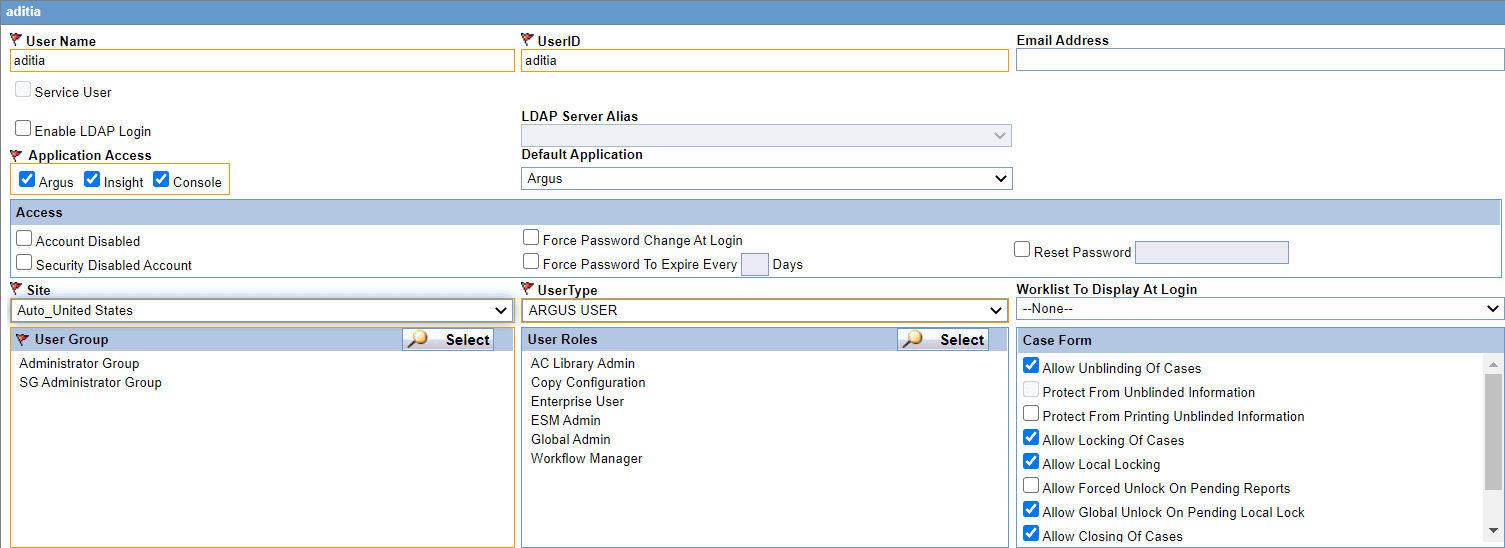
Task: Uncheck the Insight application access
Action: coord(92,180)
